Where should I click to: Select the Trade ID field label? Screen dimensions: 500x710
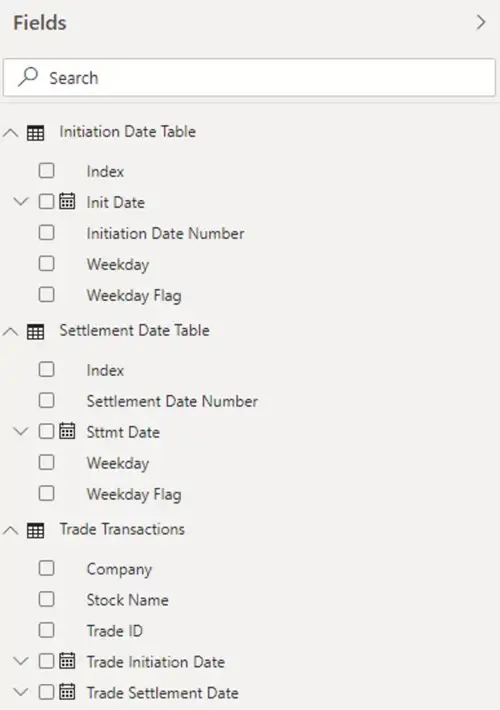pos(115,631)
